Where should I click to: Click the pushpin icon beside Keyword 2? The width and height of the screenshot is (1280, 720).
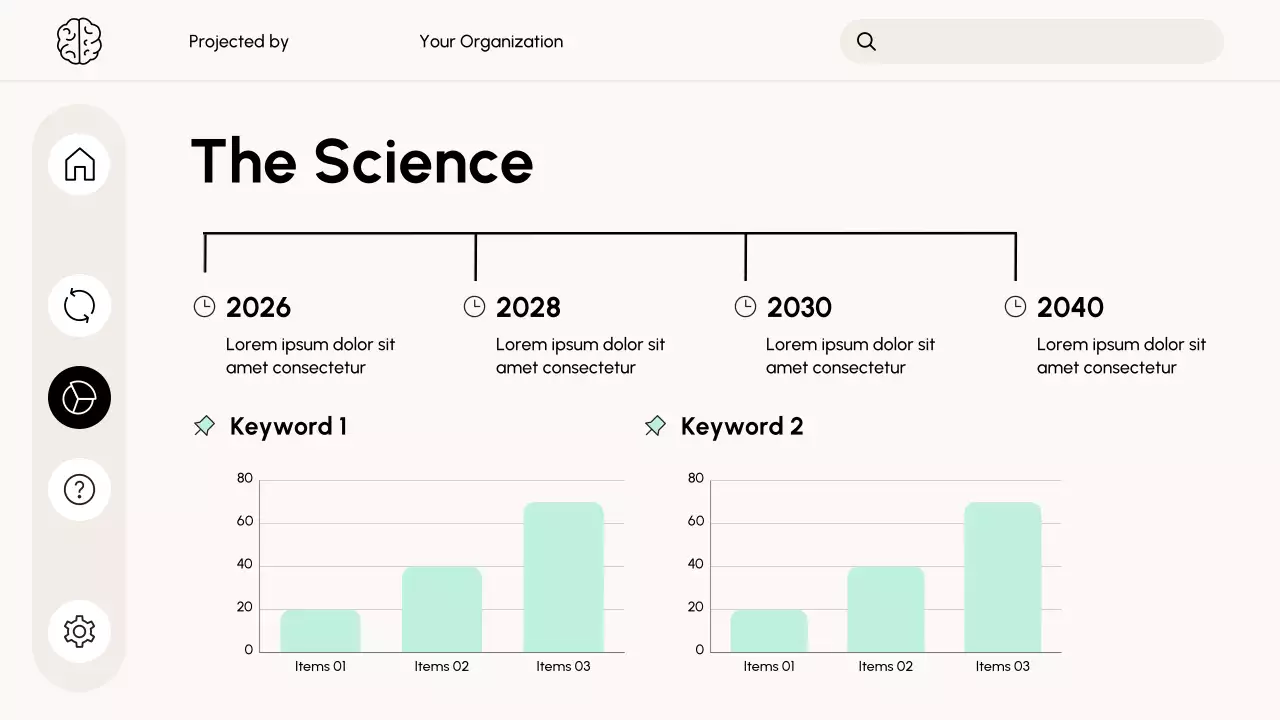pyautogui.click(x=655, y=426)
